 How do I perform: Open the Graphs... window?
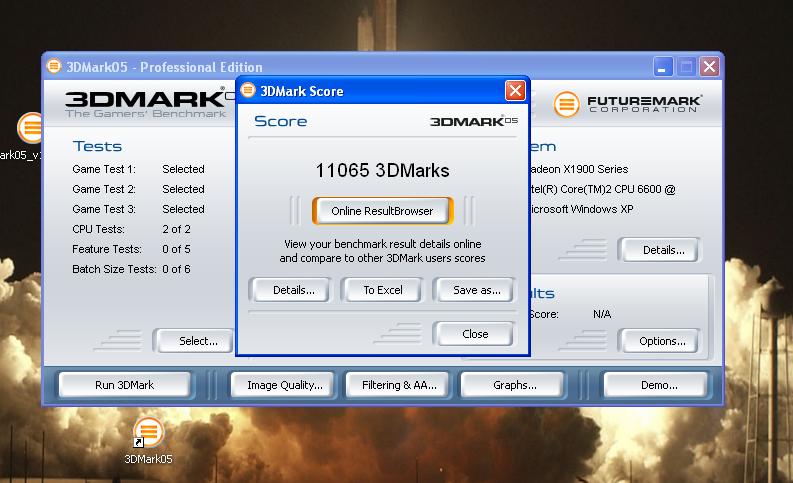pos(514,385)
